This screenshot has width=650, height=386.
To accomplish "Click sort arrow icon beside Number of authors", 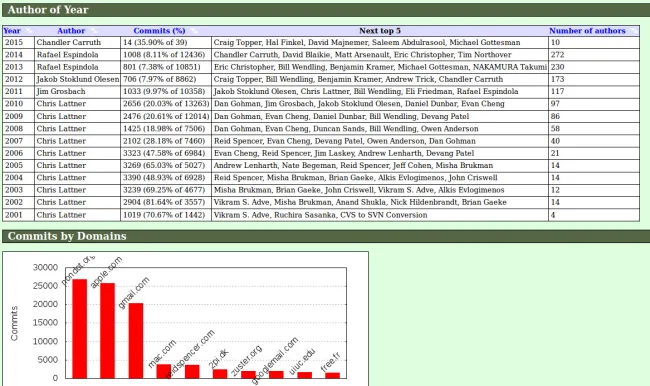I will (633, 31).
